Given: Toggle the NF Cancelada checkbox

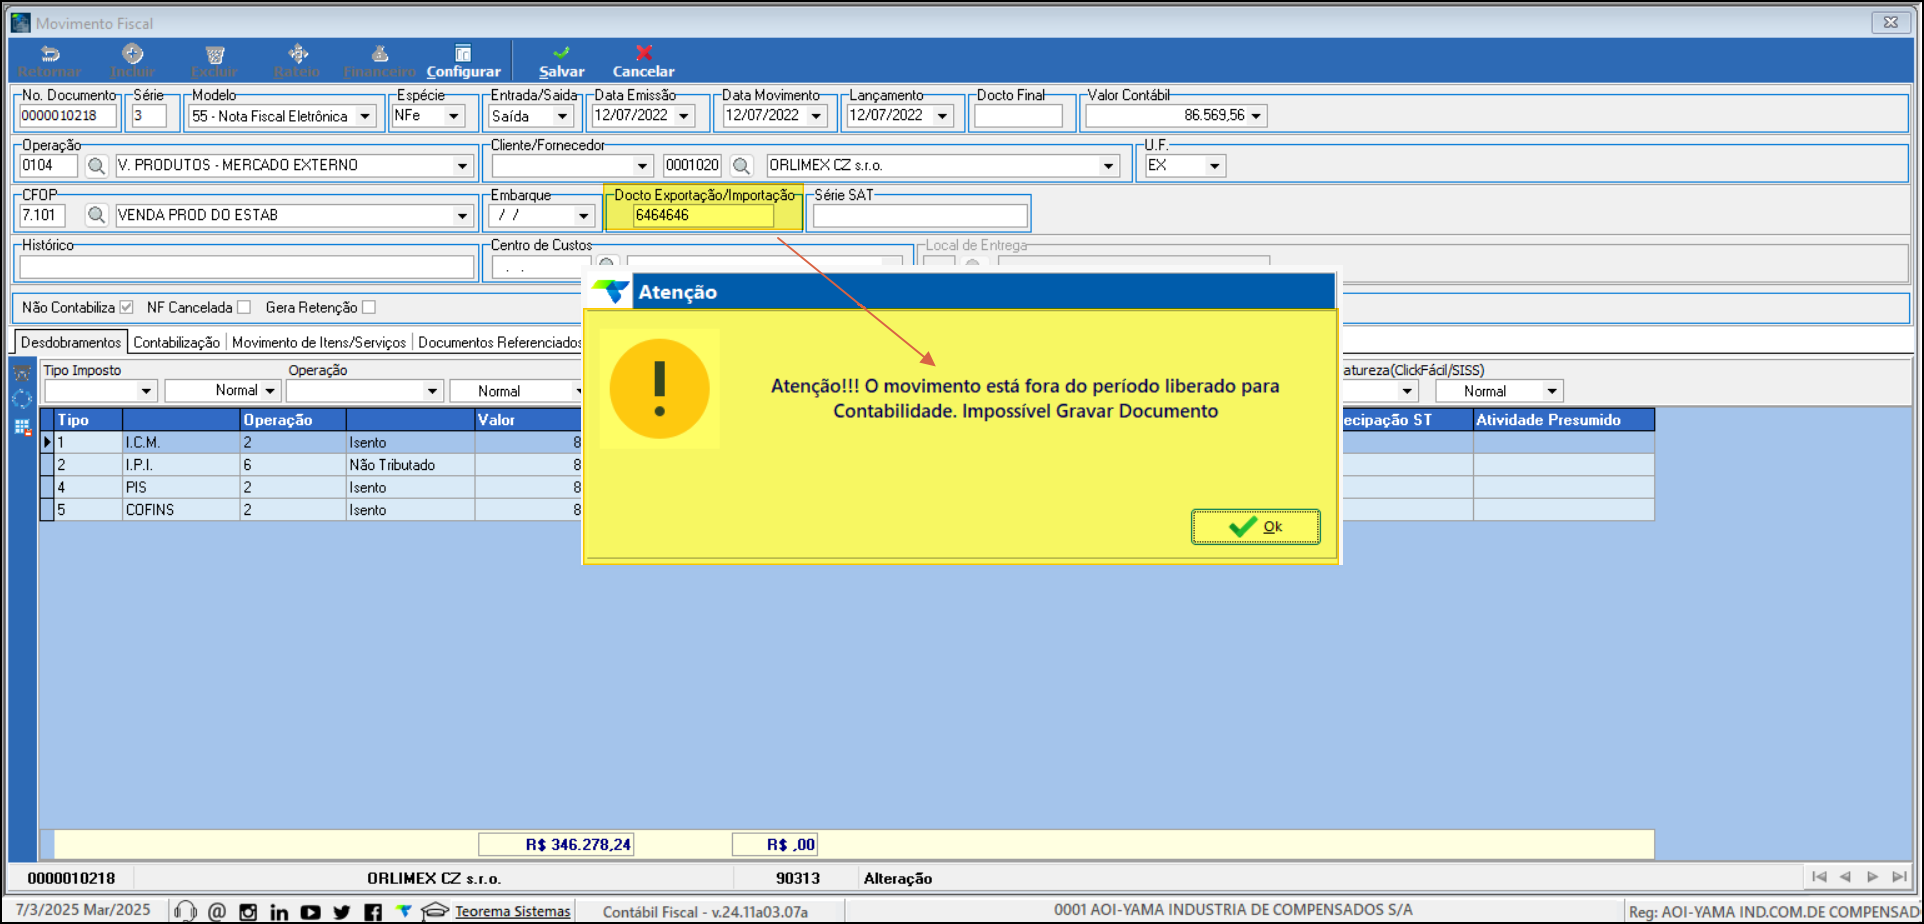Looking at the screenshot, I should coord(244,307).
